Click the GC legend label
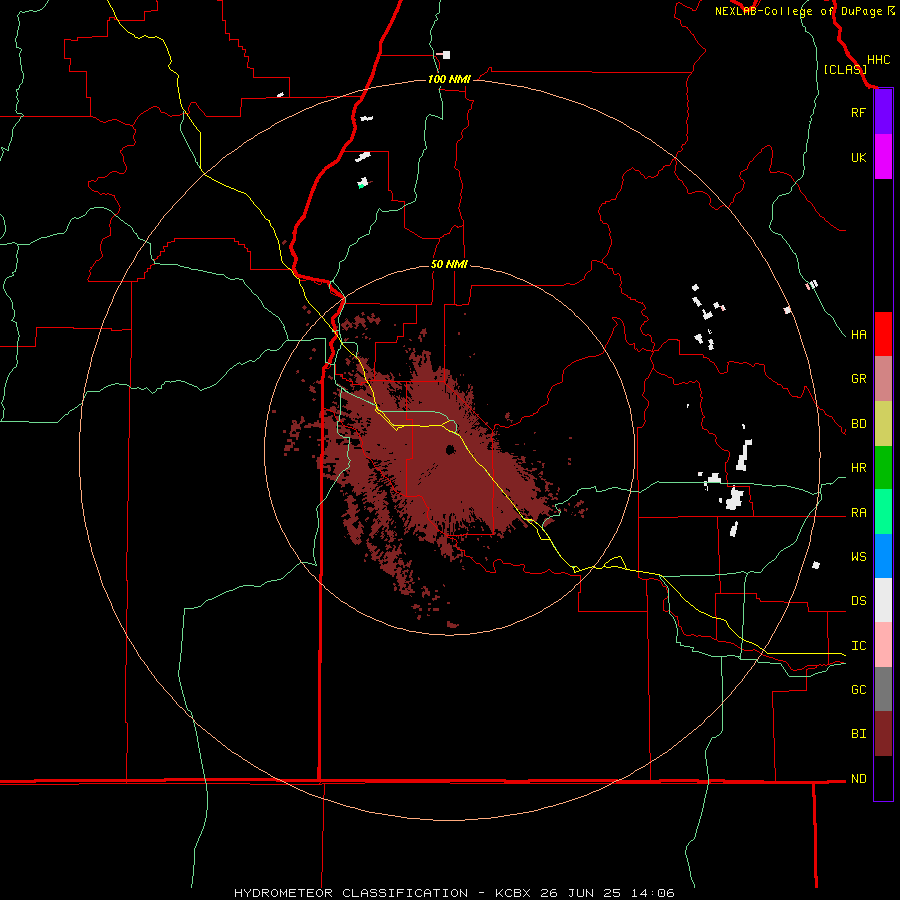Viewport: 900px width, 900px height. tap(858, 690)
